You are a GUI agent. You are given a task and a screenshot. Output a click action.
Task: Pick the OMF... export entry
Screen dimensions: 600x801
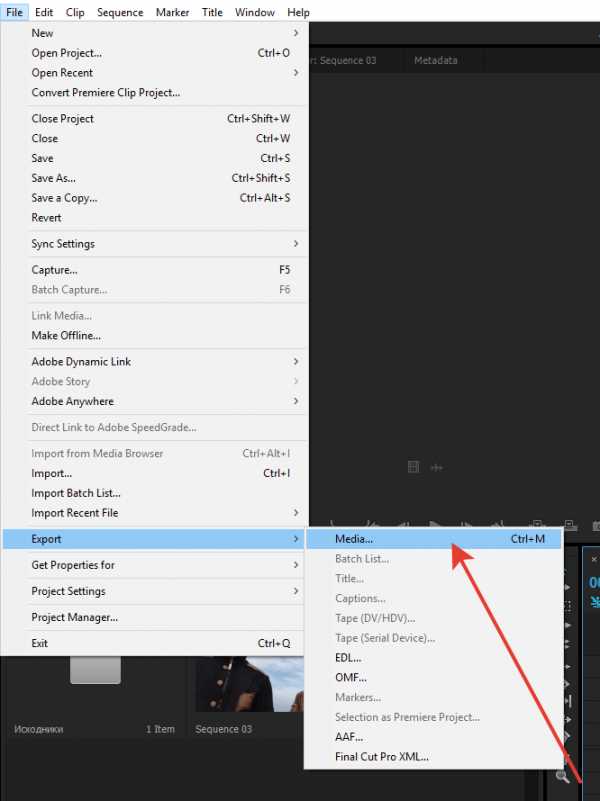[350, 678]
